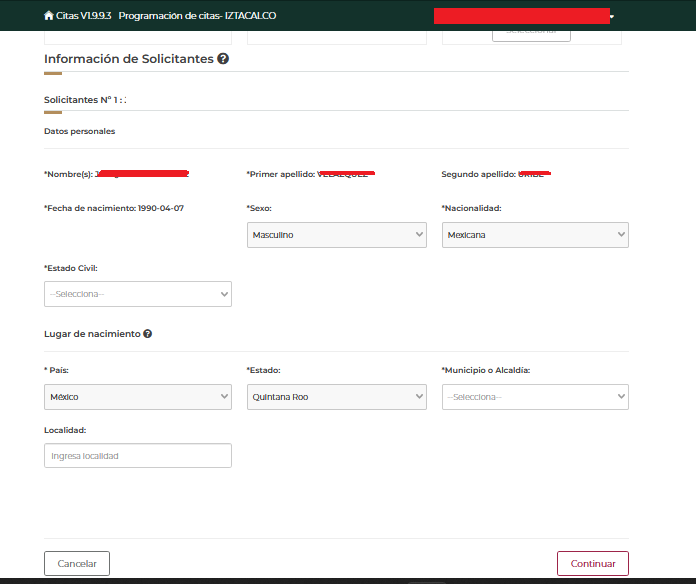This screenshot has height=584, width=696.
Task: Expand the Nacionalidad dropdown showing Mexicana
Action: [x=535, y=235]
